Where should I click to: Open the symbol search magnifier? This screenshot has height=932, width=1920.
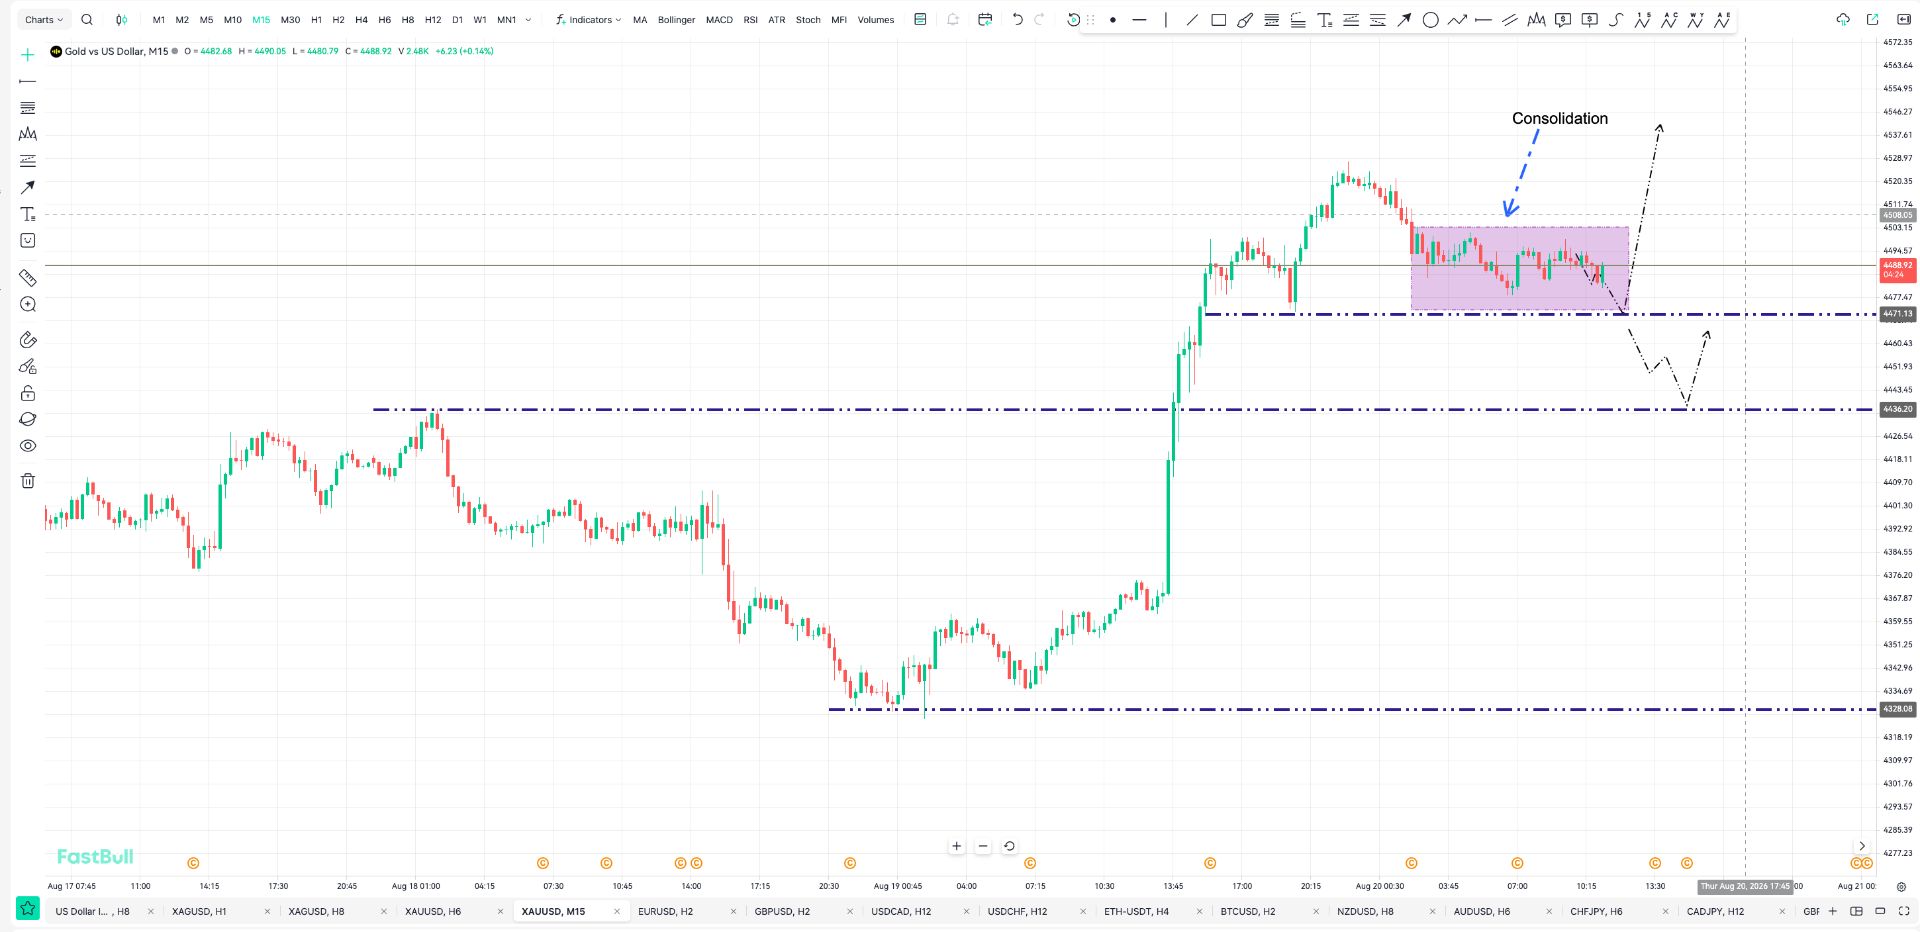(87, 20)
